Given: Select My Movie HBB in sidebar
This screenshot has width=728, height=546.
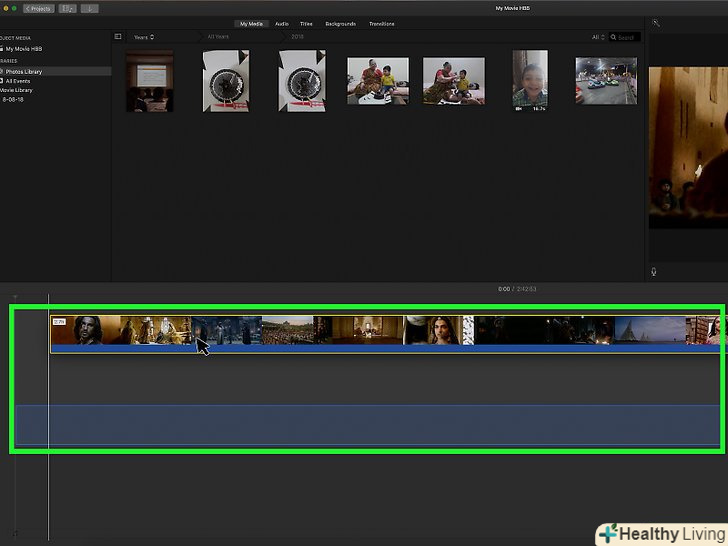Looking at the screenshot, I should [x=27, y=48].
